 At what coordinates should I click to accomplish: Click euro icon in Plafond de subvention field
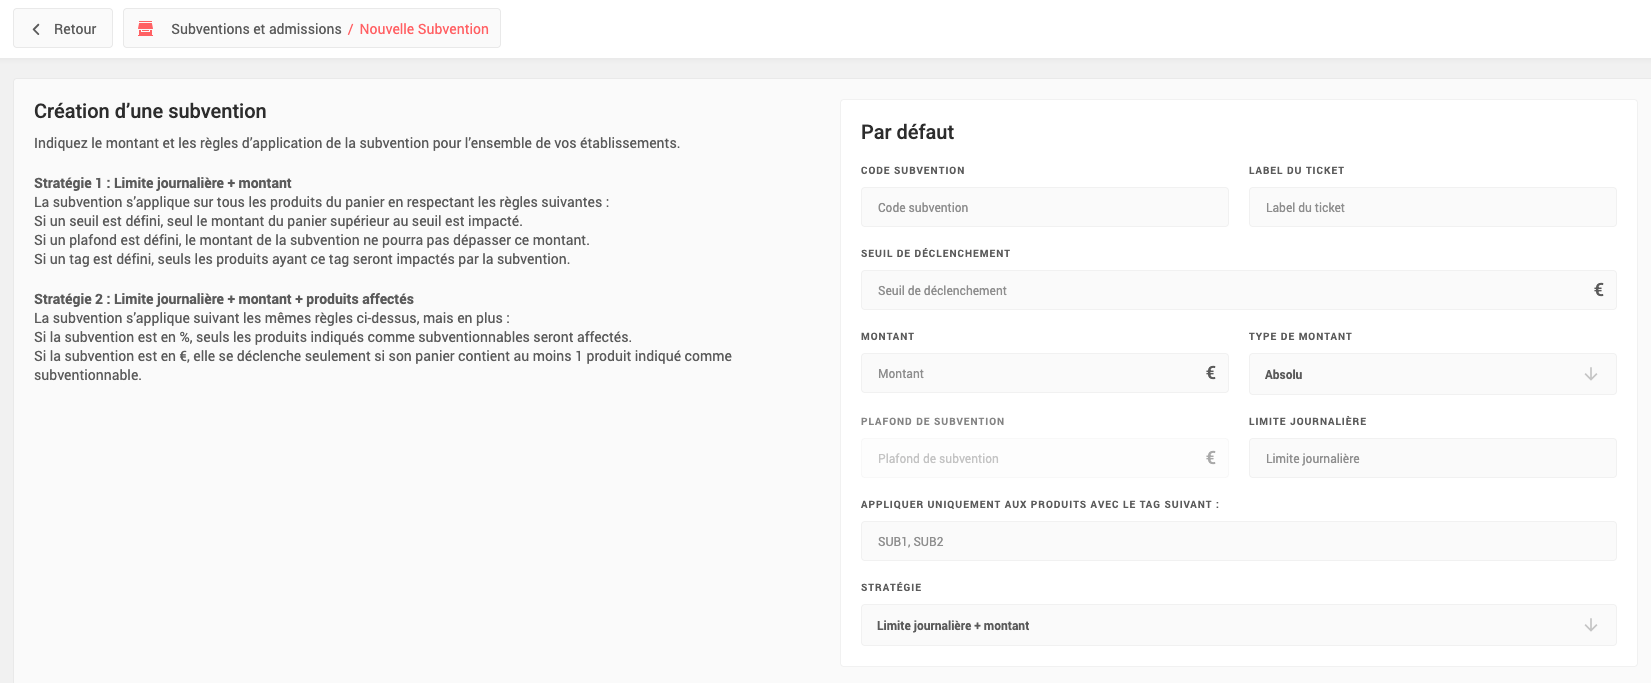click(1210, 458)
